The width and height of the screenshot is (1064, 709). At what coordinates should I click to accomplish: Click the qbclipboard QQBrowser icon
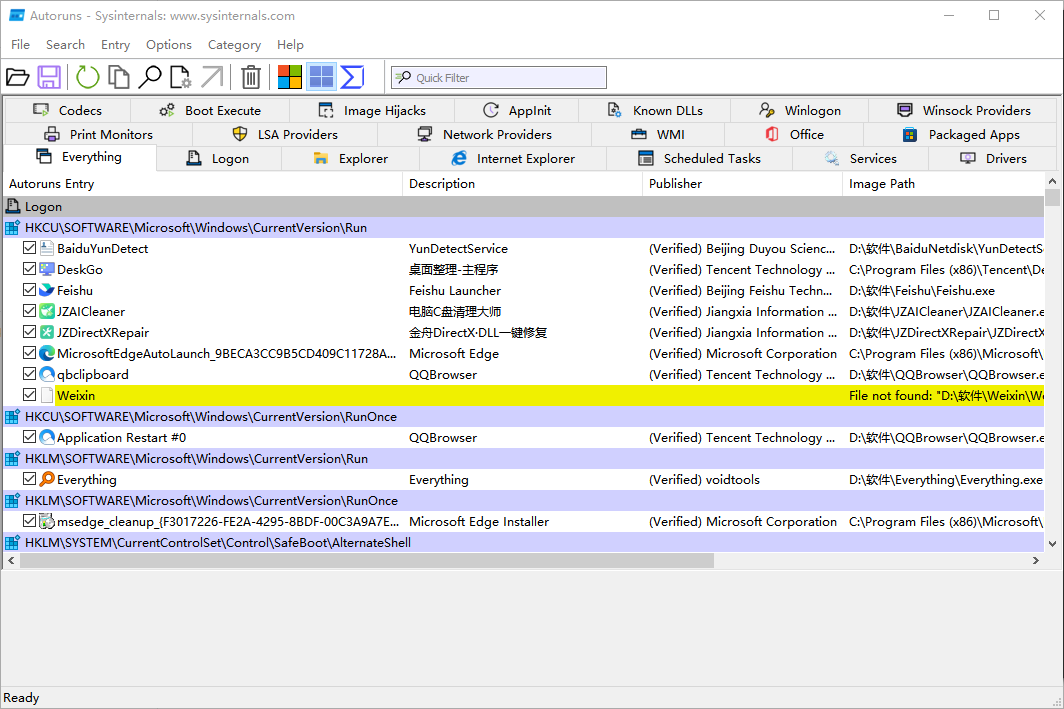[47, 375]
